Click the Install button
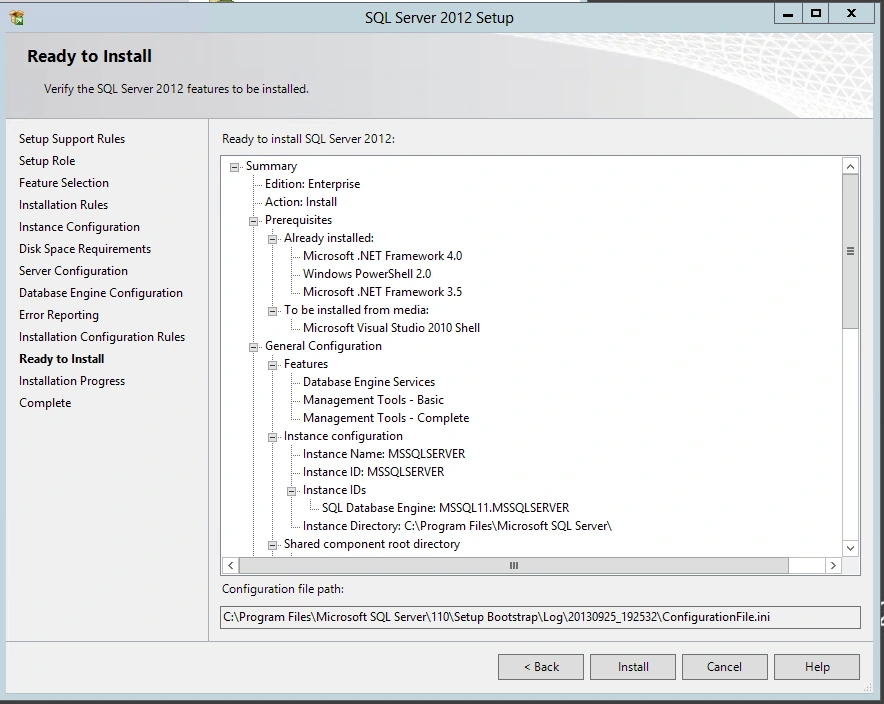Image resolution: width=884 pixels, height=704 pixels. click(633, 667)
